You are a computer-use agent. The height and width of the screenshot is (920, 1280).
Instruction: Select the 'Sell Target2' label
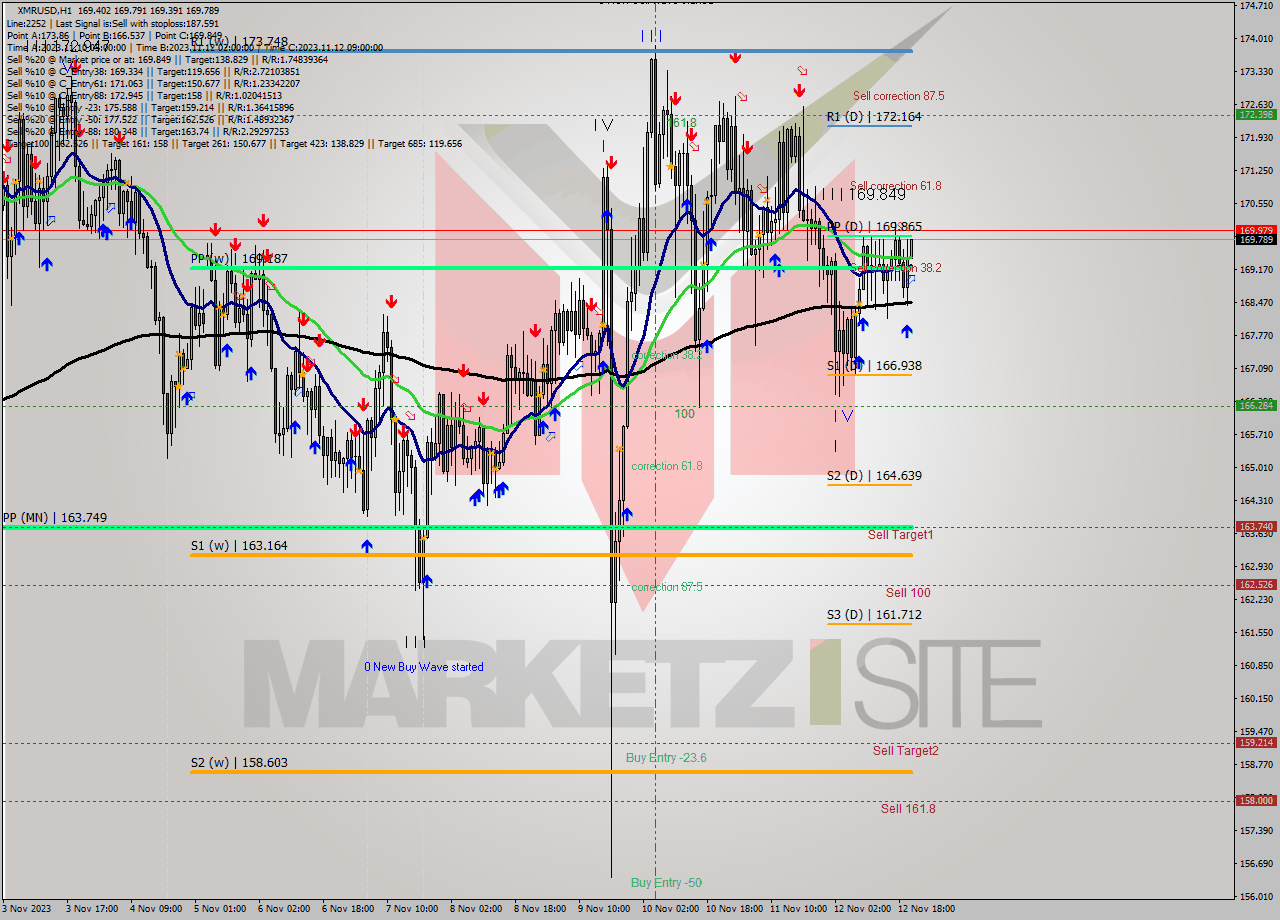tap(905, 751)
